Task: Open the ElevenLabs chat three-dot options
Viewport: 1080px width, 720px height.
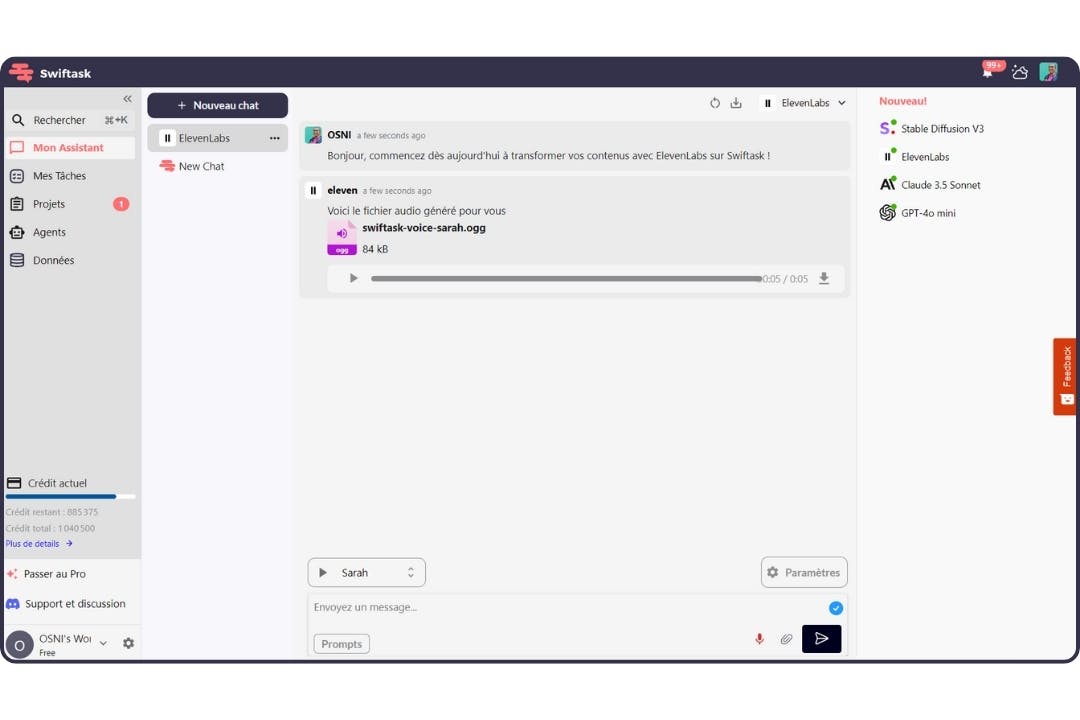Action: [275, 138]
